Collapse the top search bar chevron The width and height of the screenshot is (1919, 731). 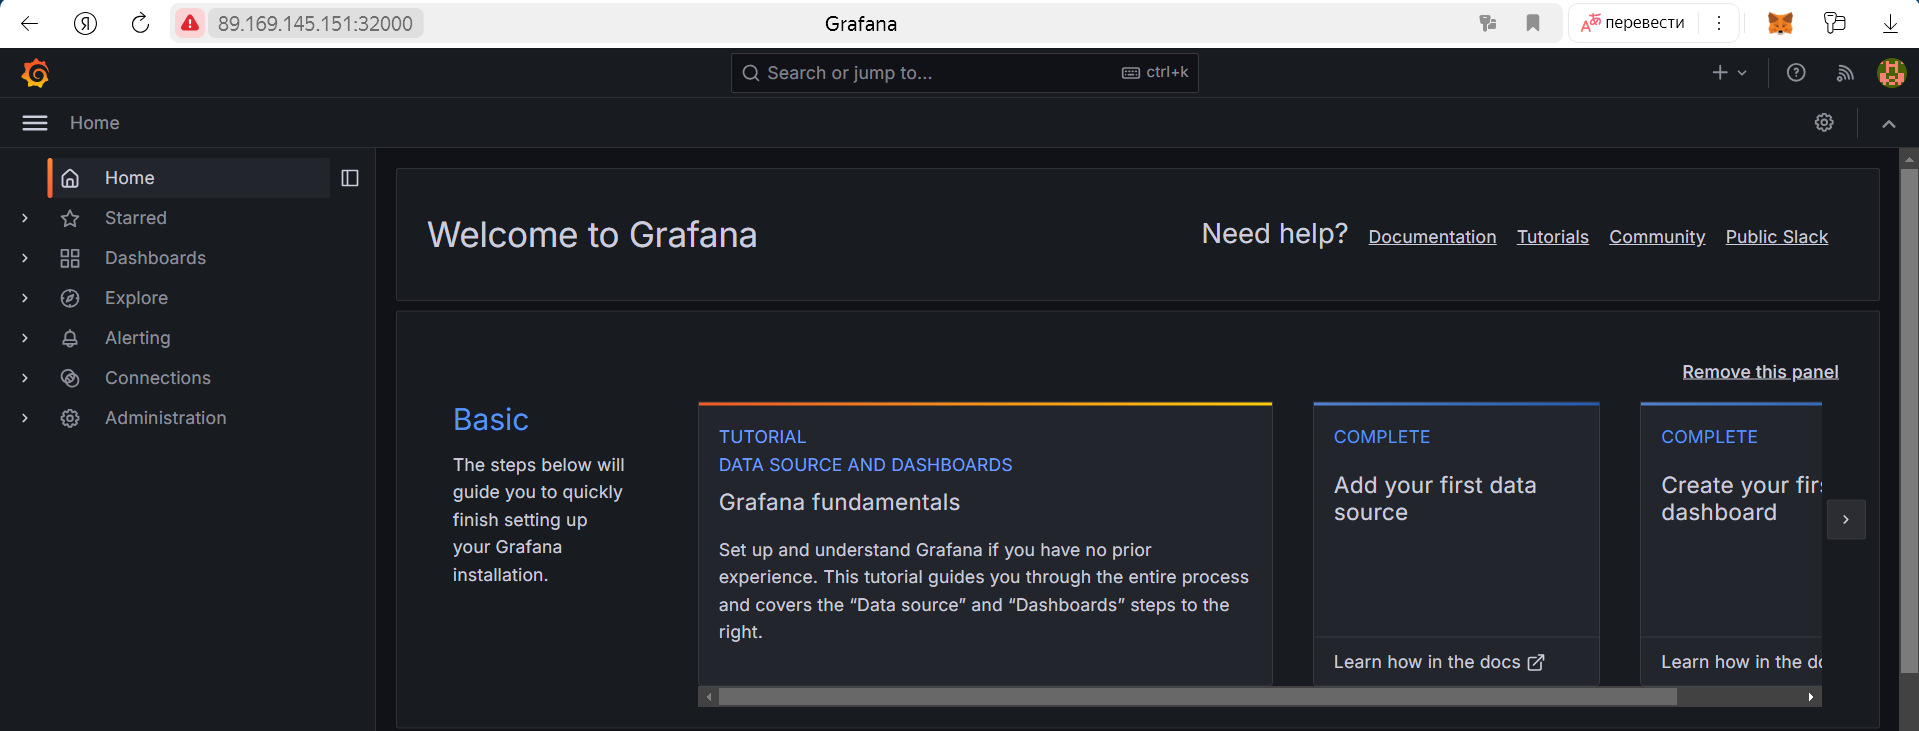point(1889,124)
